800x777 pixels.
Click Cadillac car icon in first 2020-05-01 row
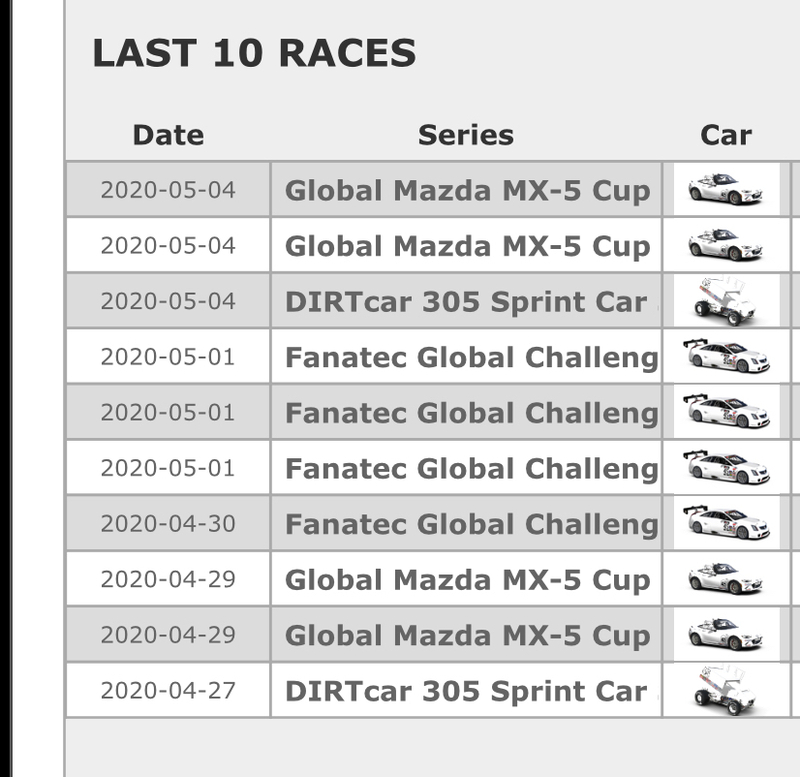(x=727, y=356)
